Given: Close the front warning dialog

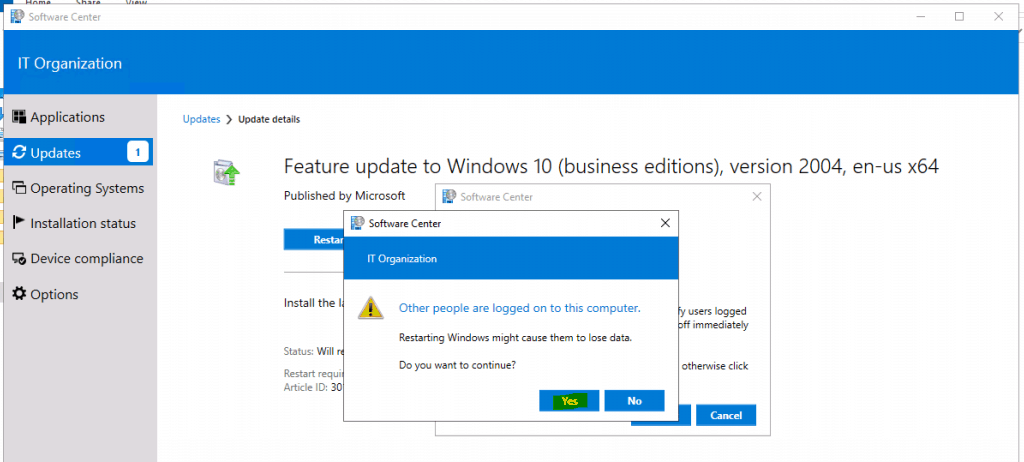Looking at the screenshot, I should 665,223.
